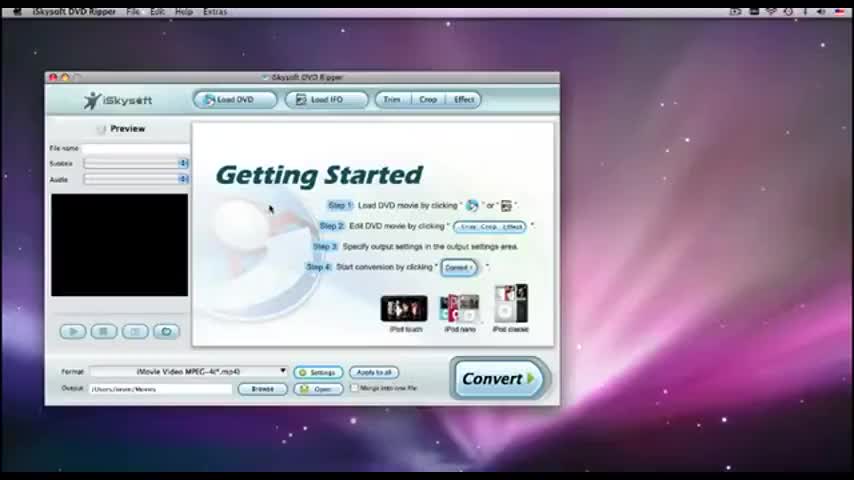Click the Settings button
This screenshot has width=854, height=480.
[x=318, y=373]
